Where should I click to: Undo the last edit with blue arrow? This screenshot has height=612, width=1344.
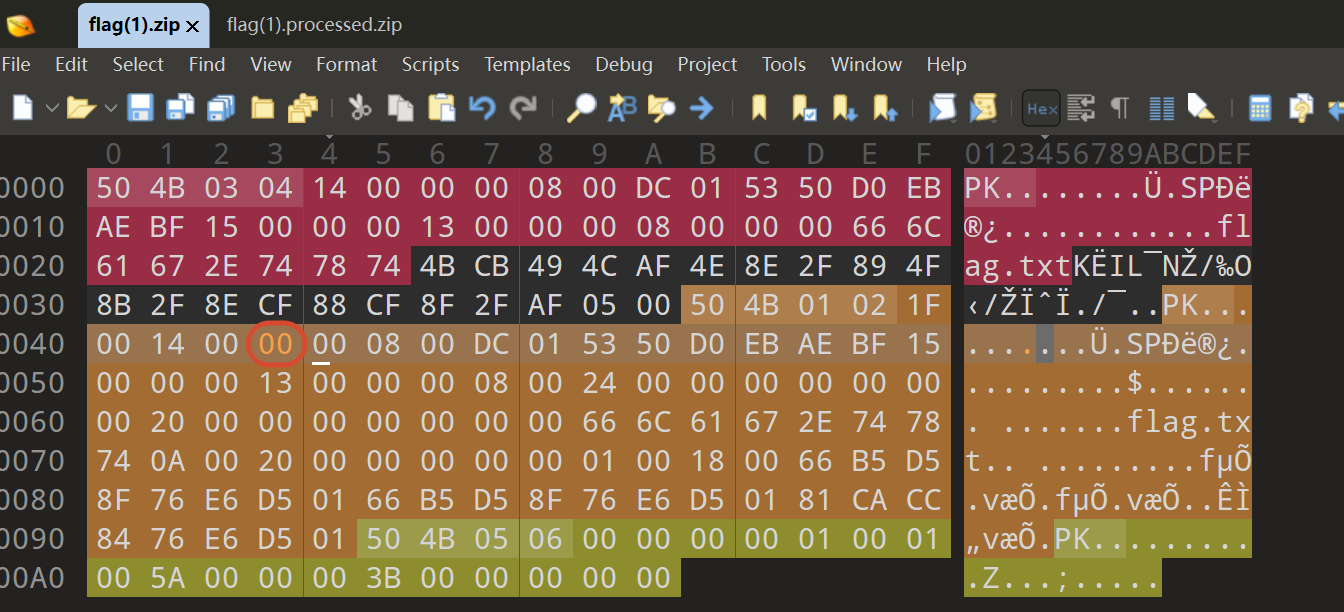(482, 107)
